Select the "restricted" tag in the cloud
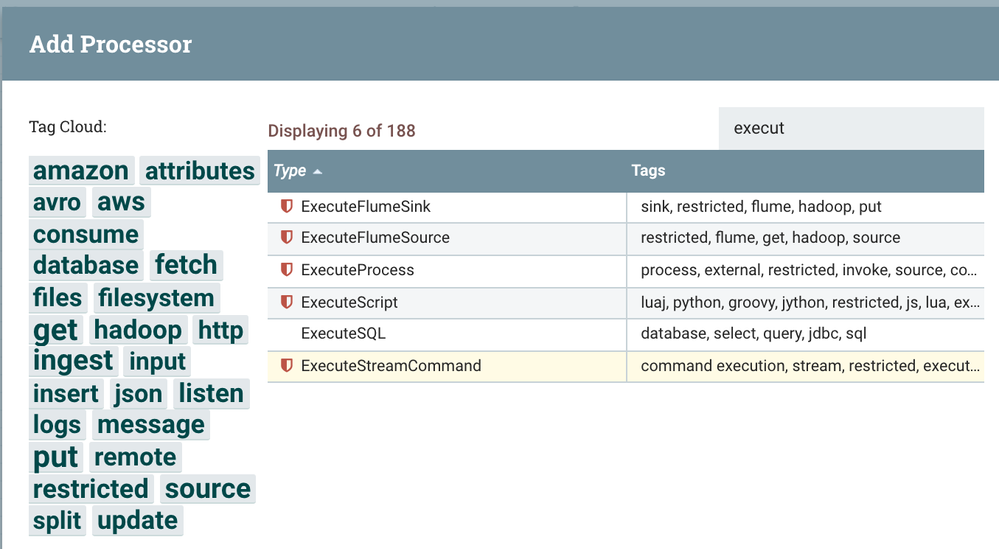Viewport: 999px width, 549px height. pyautogui.click(x=91, y=489)
